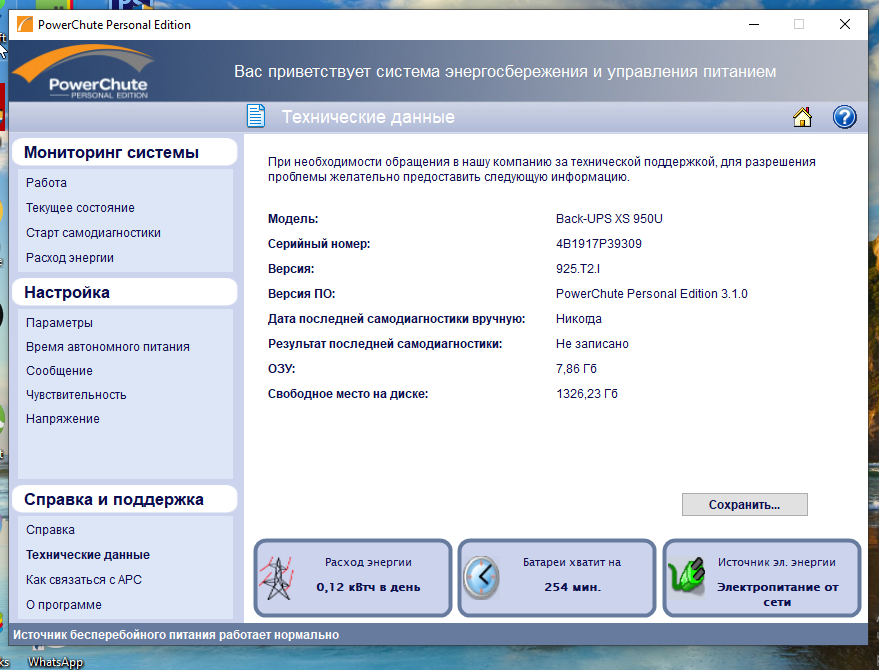The image size is (879, 670).
Task: Open Как связаться с APC
Action: pyautogui.click(x=84, y=580)
